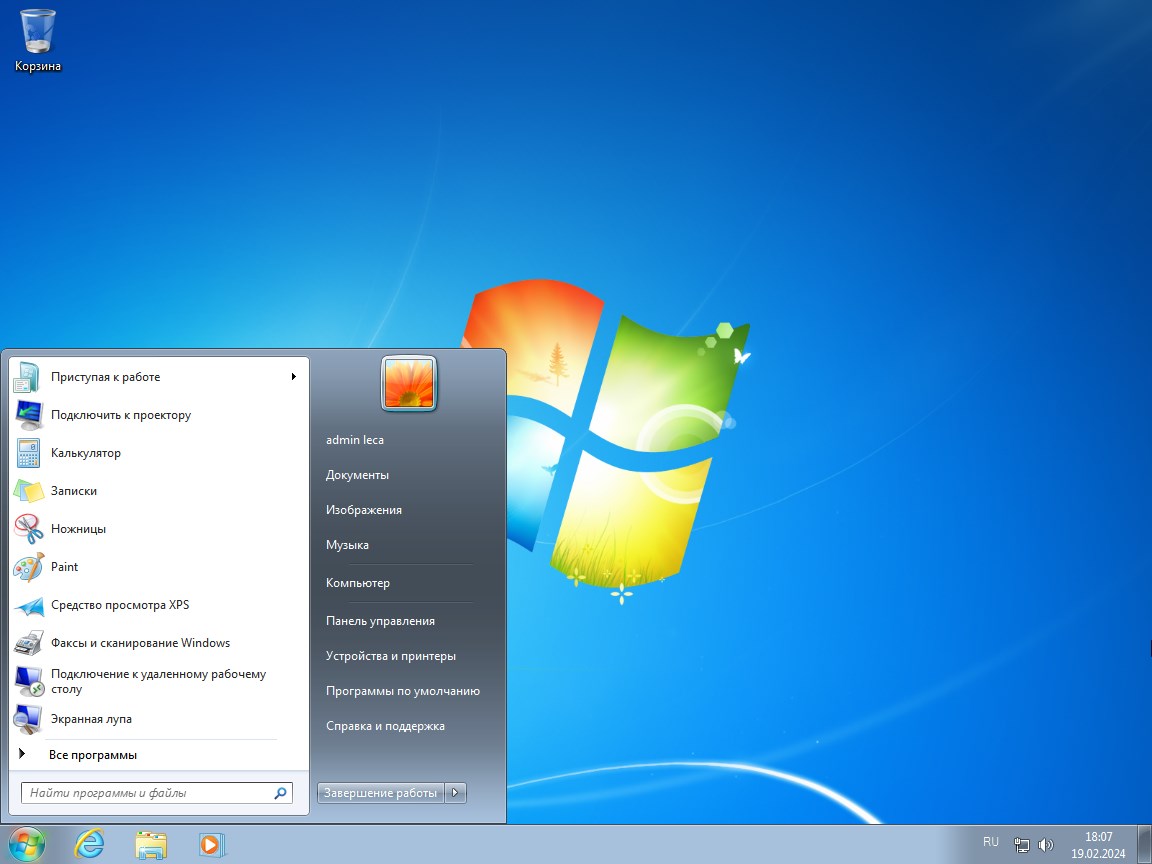Image resolution: width=1152 pixels, height=864 pixels.
Task: Click the Экранная лупа magnifier icon
Action: coord(28,719)
